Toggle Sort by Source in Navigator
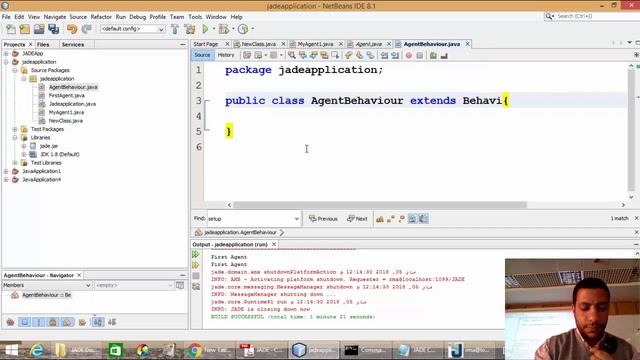640x360 pixels. (x=112, y=322)
